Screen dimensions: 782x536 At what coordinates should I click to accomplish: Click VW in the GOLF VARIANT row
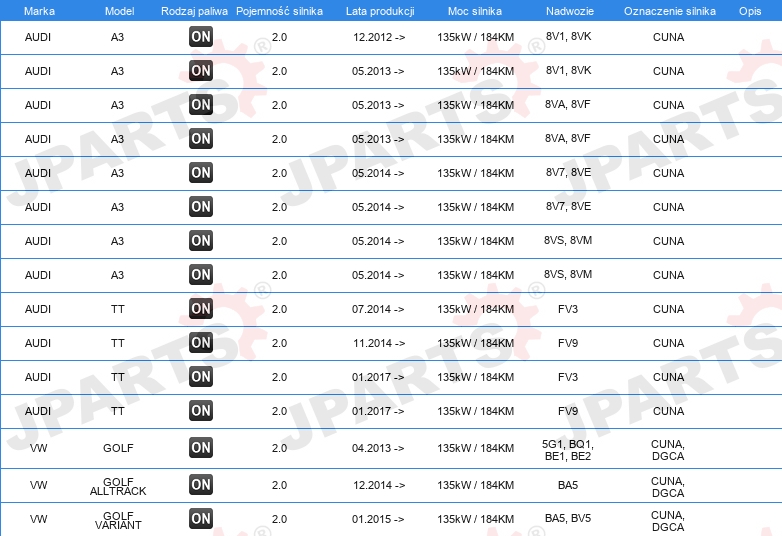coord(38,519)
